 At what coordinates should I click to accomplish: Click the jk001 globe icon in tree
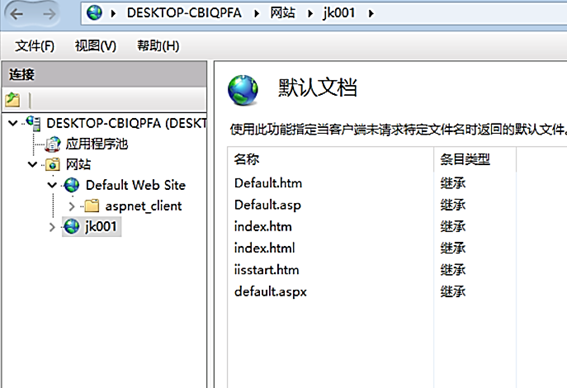[x=72, y=227]
